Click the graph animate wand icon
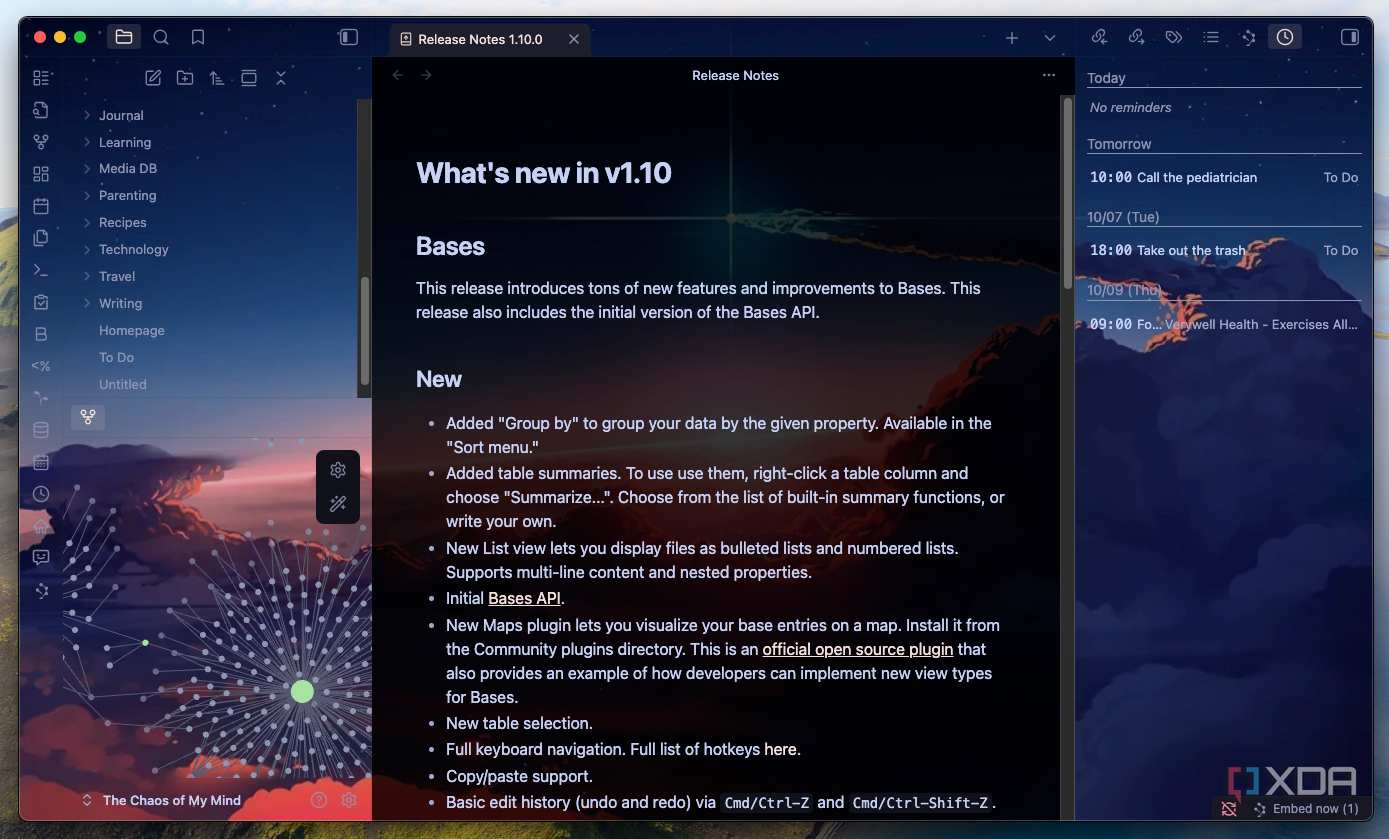1389x839 pixels. pos(338,504)
